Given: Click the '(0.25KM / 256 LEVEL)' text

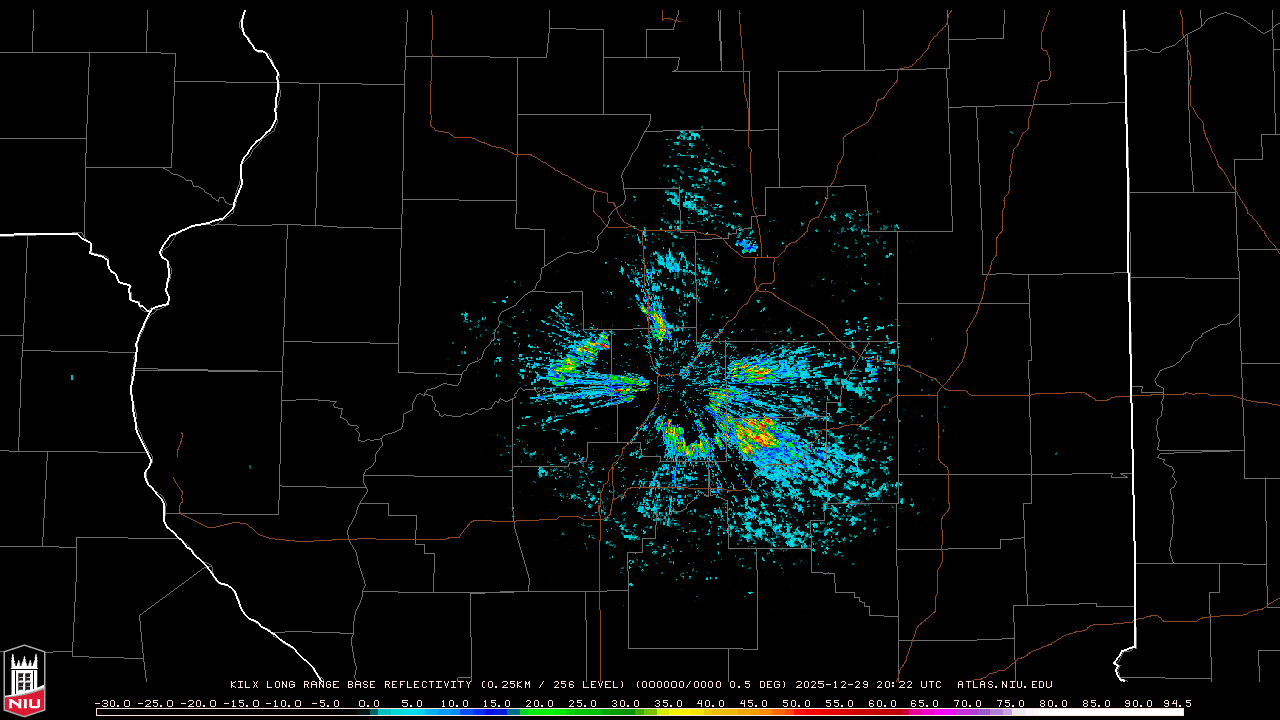Looking at the screenshot, I should pyautogui.click(x=553, y=685).
